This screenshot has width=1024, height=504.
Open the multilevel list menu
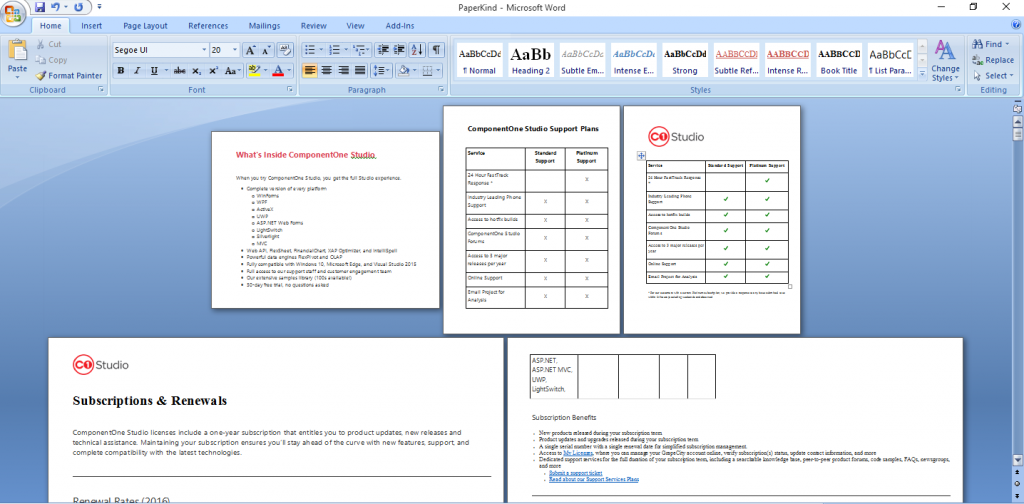pyautogui.click(x=359, y=50)
